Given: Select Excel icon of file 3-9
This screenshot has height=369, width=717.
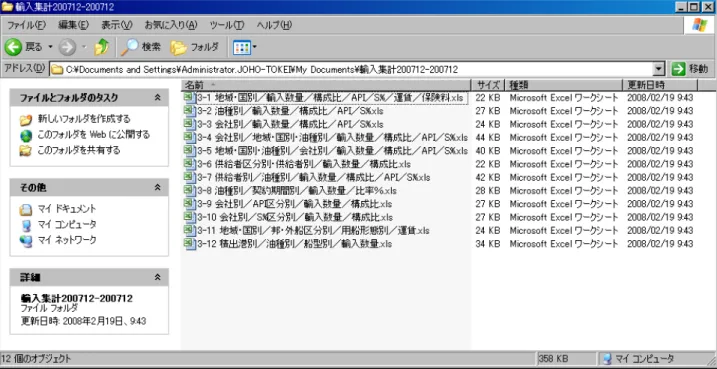Looking at the screenshot, I should 189,203.
